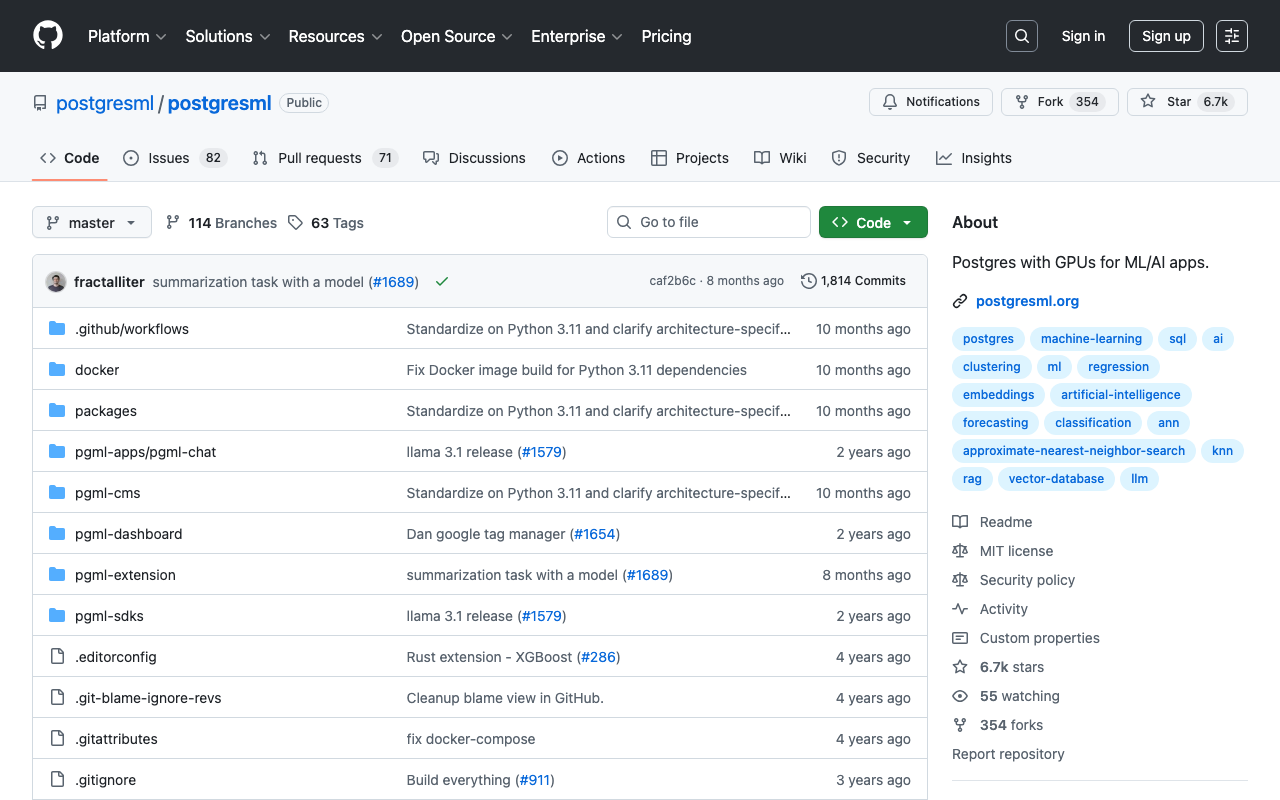
Task: Click the Security policy scale icon
Action: pyautogui.click(x=960, y=580)
